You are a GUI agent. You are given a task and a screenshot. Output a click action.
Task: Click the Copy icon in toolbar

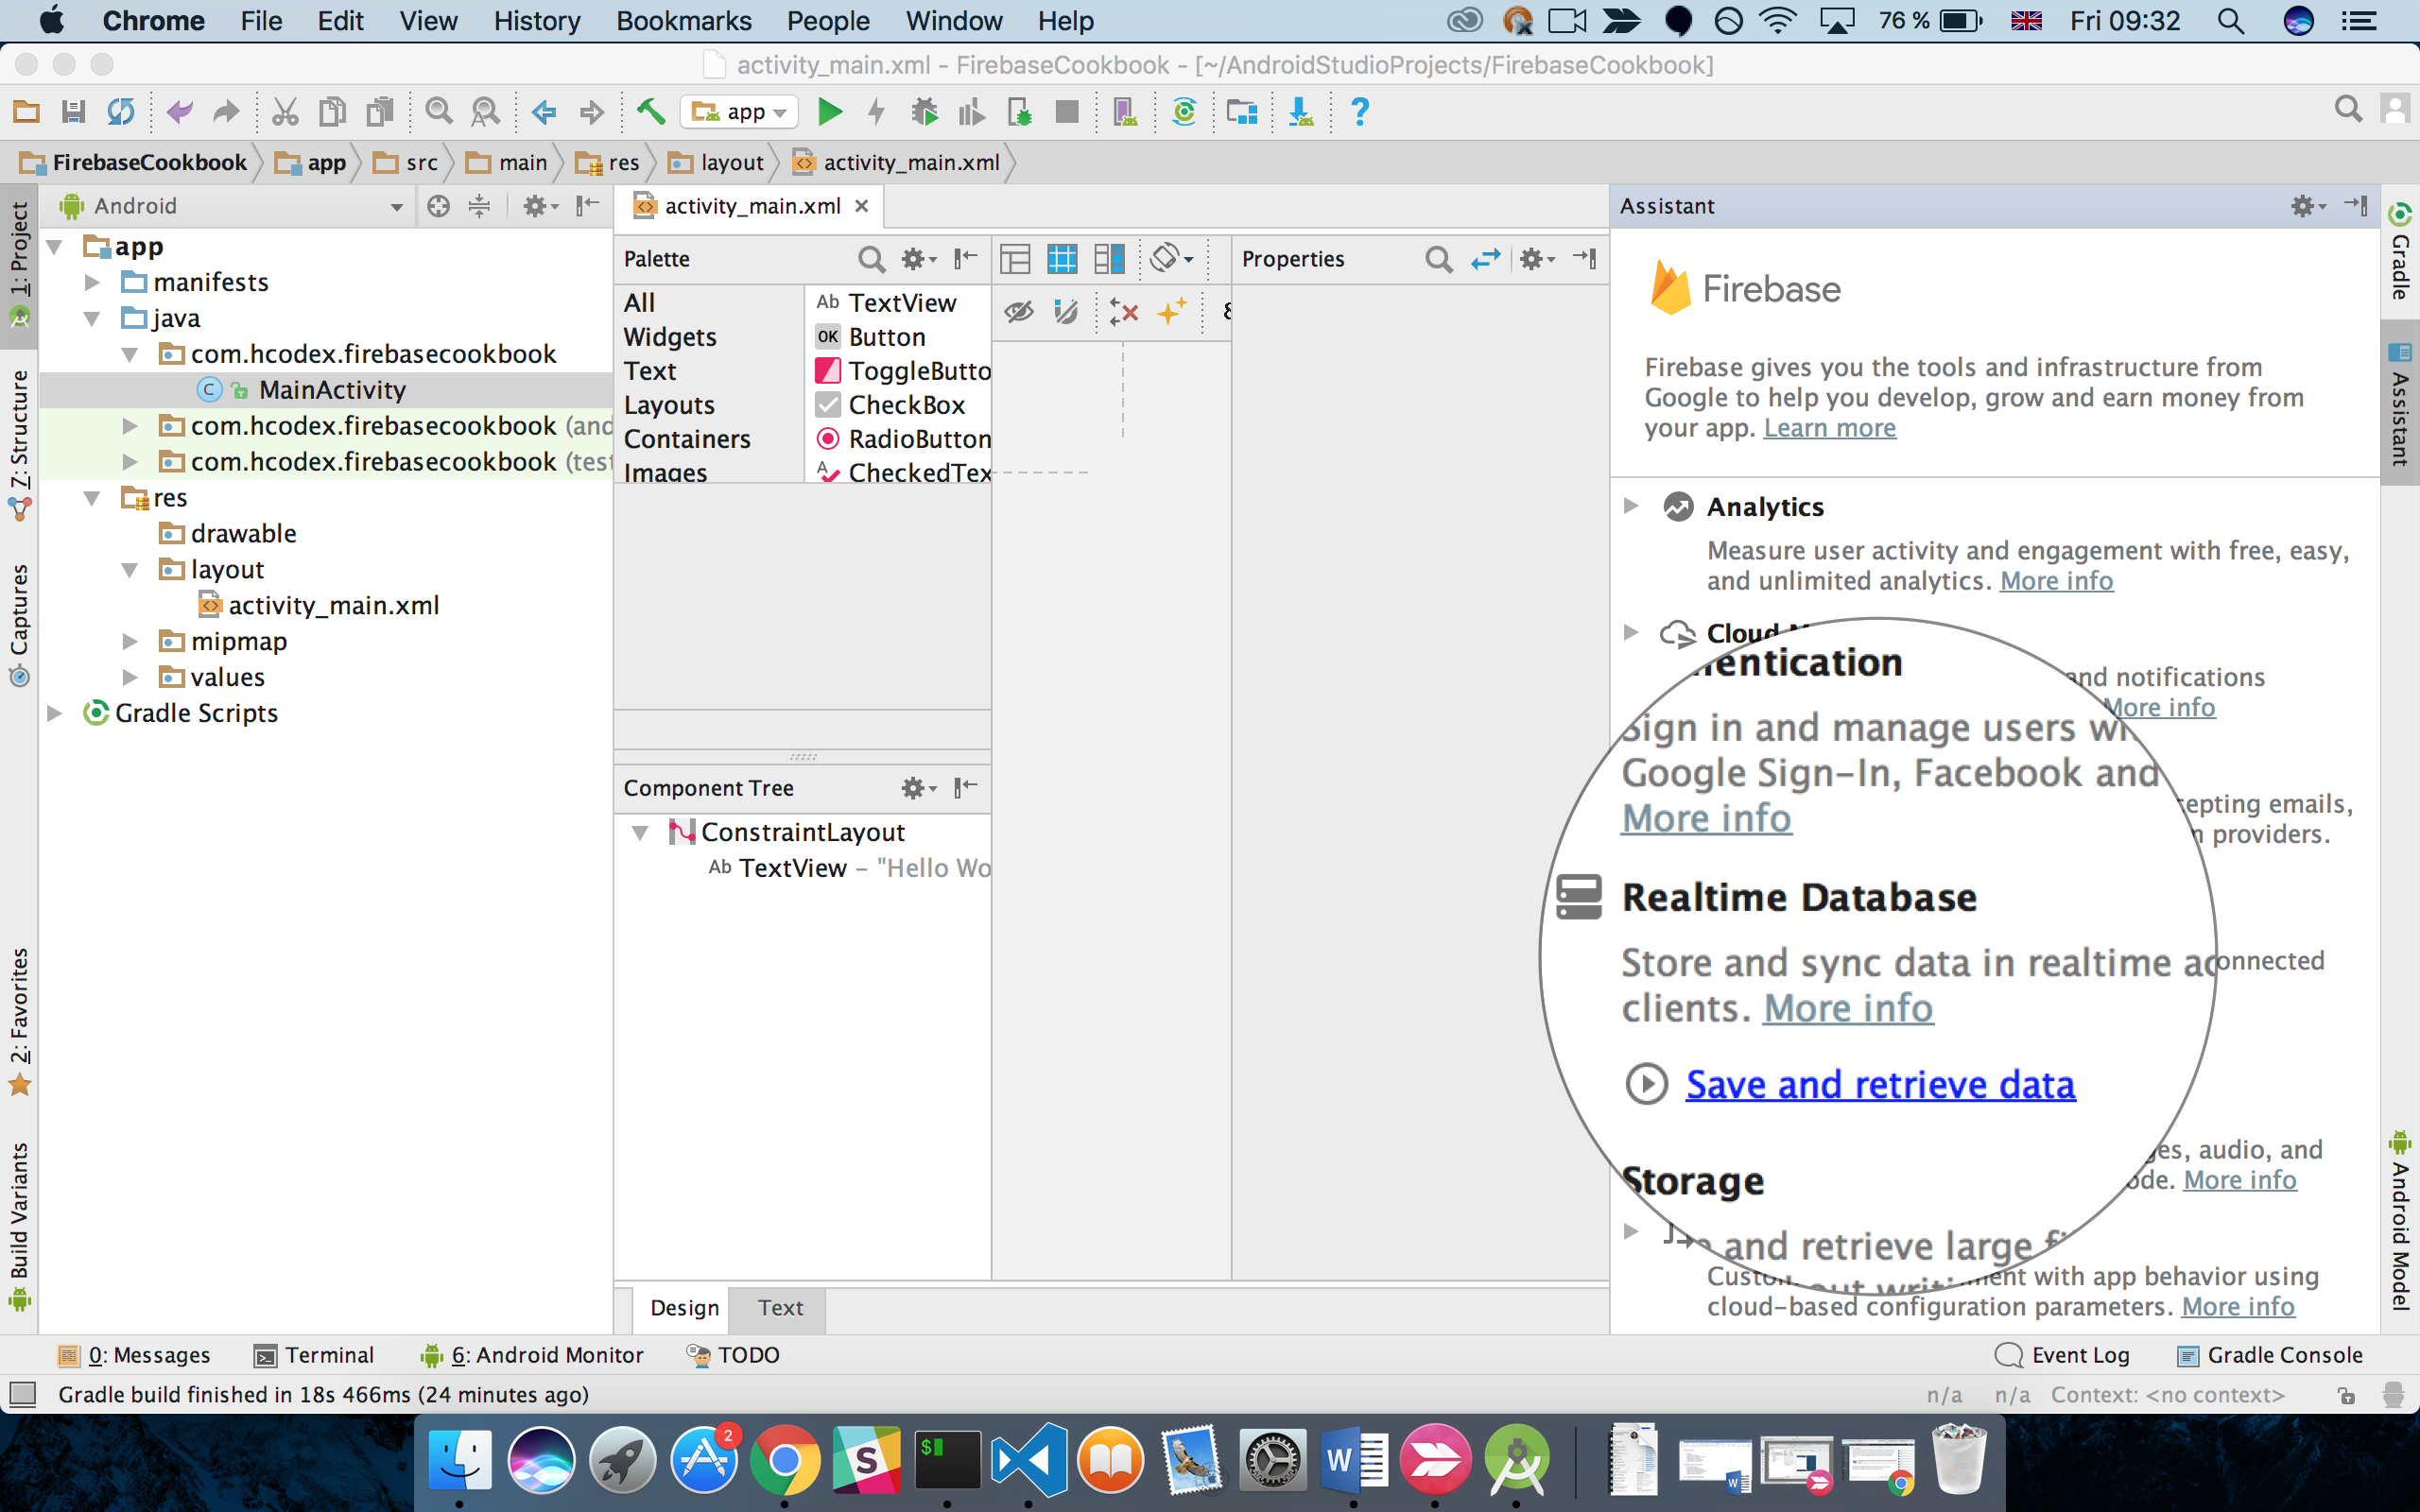332,111
